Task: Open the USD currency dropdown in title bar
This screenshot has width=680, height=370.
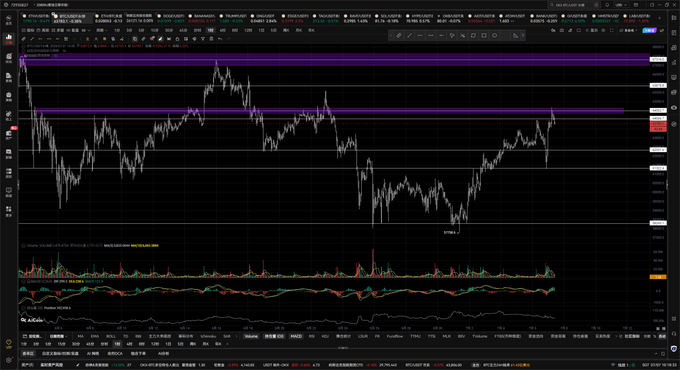Action: (x=621, y=5)
